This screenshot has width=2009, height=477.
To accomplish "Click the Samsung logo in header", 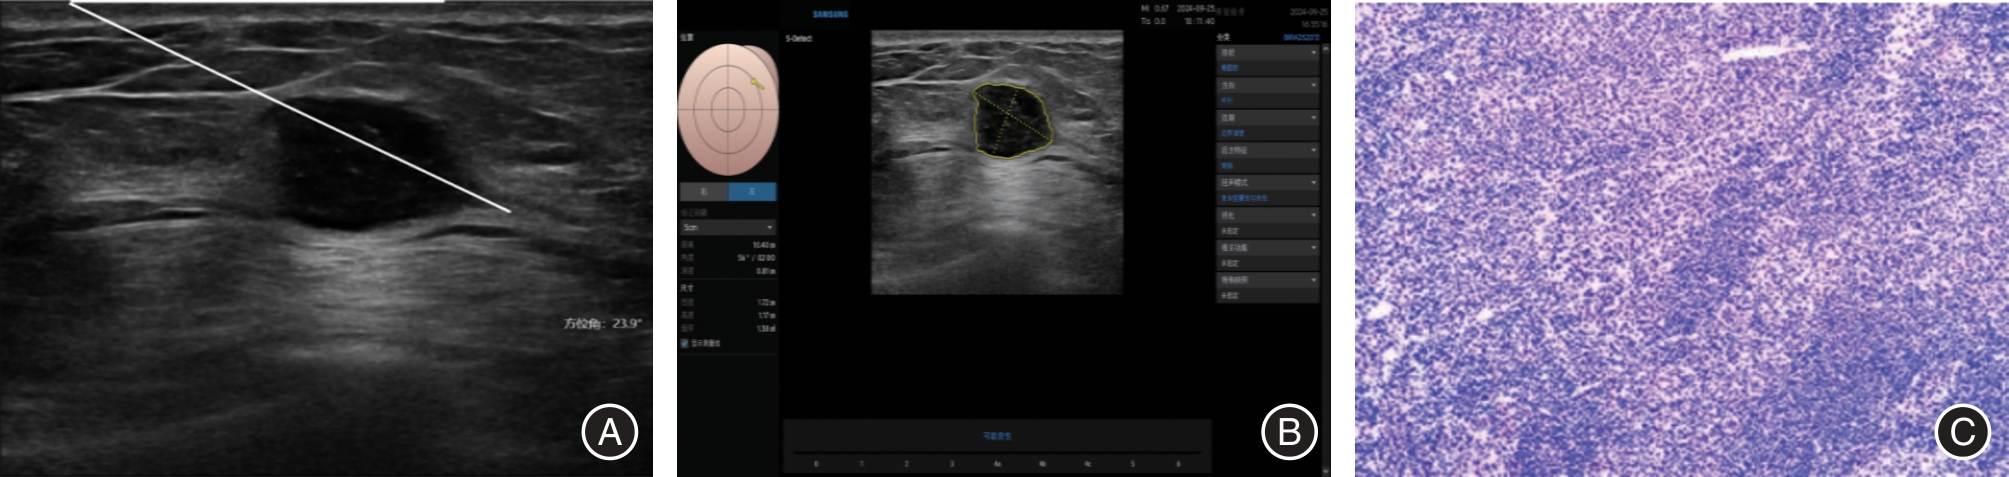I will (x=830, y=15).
